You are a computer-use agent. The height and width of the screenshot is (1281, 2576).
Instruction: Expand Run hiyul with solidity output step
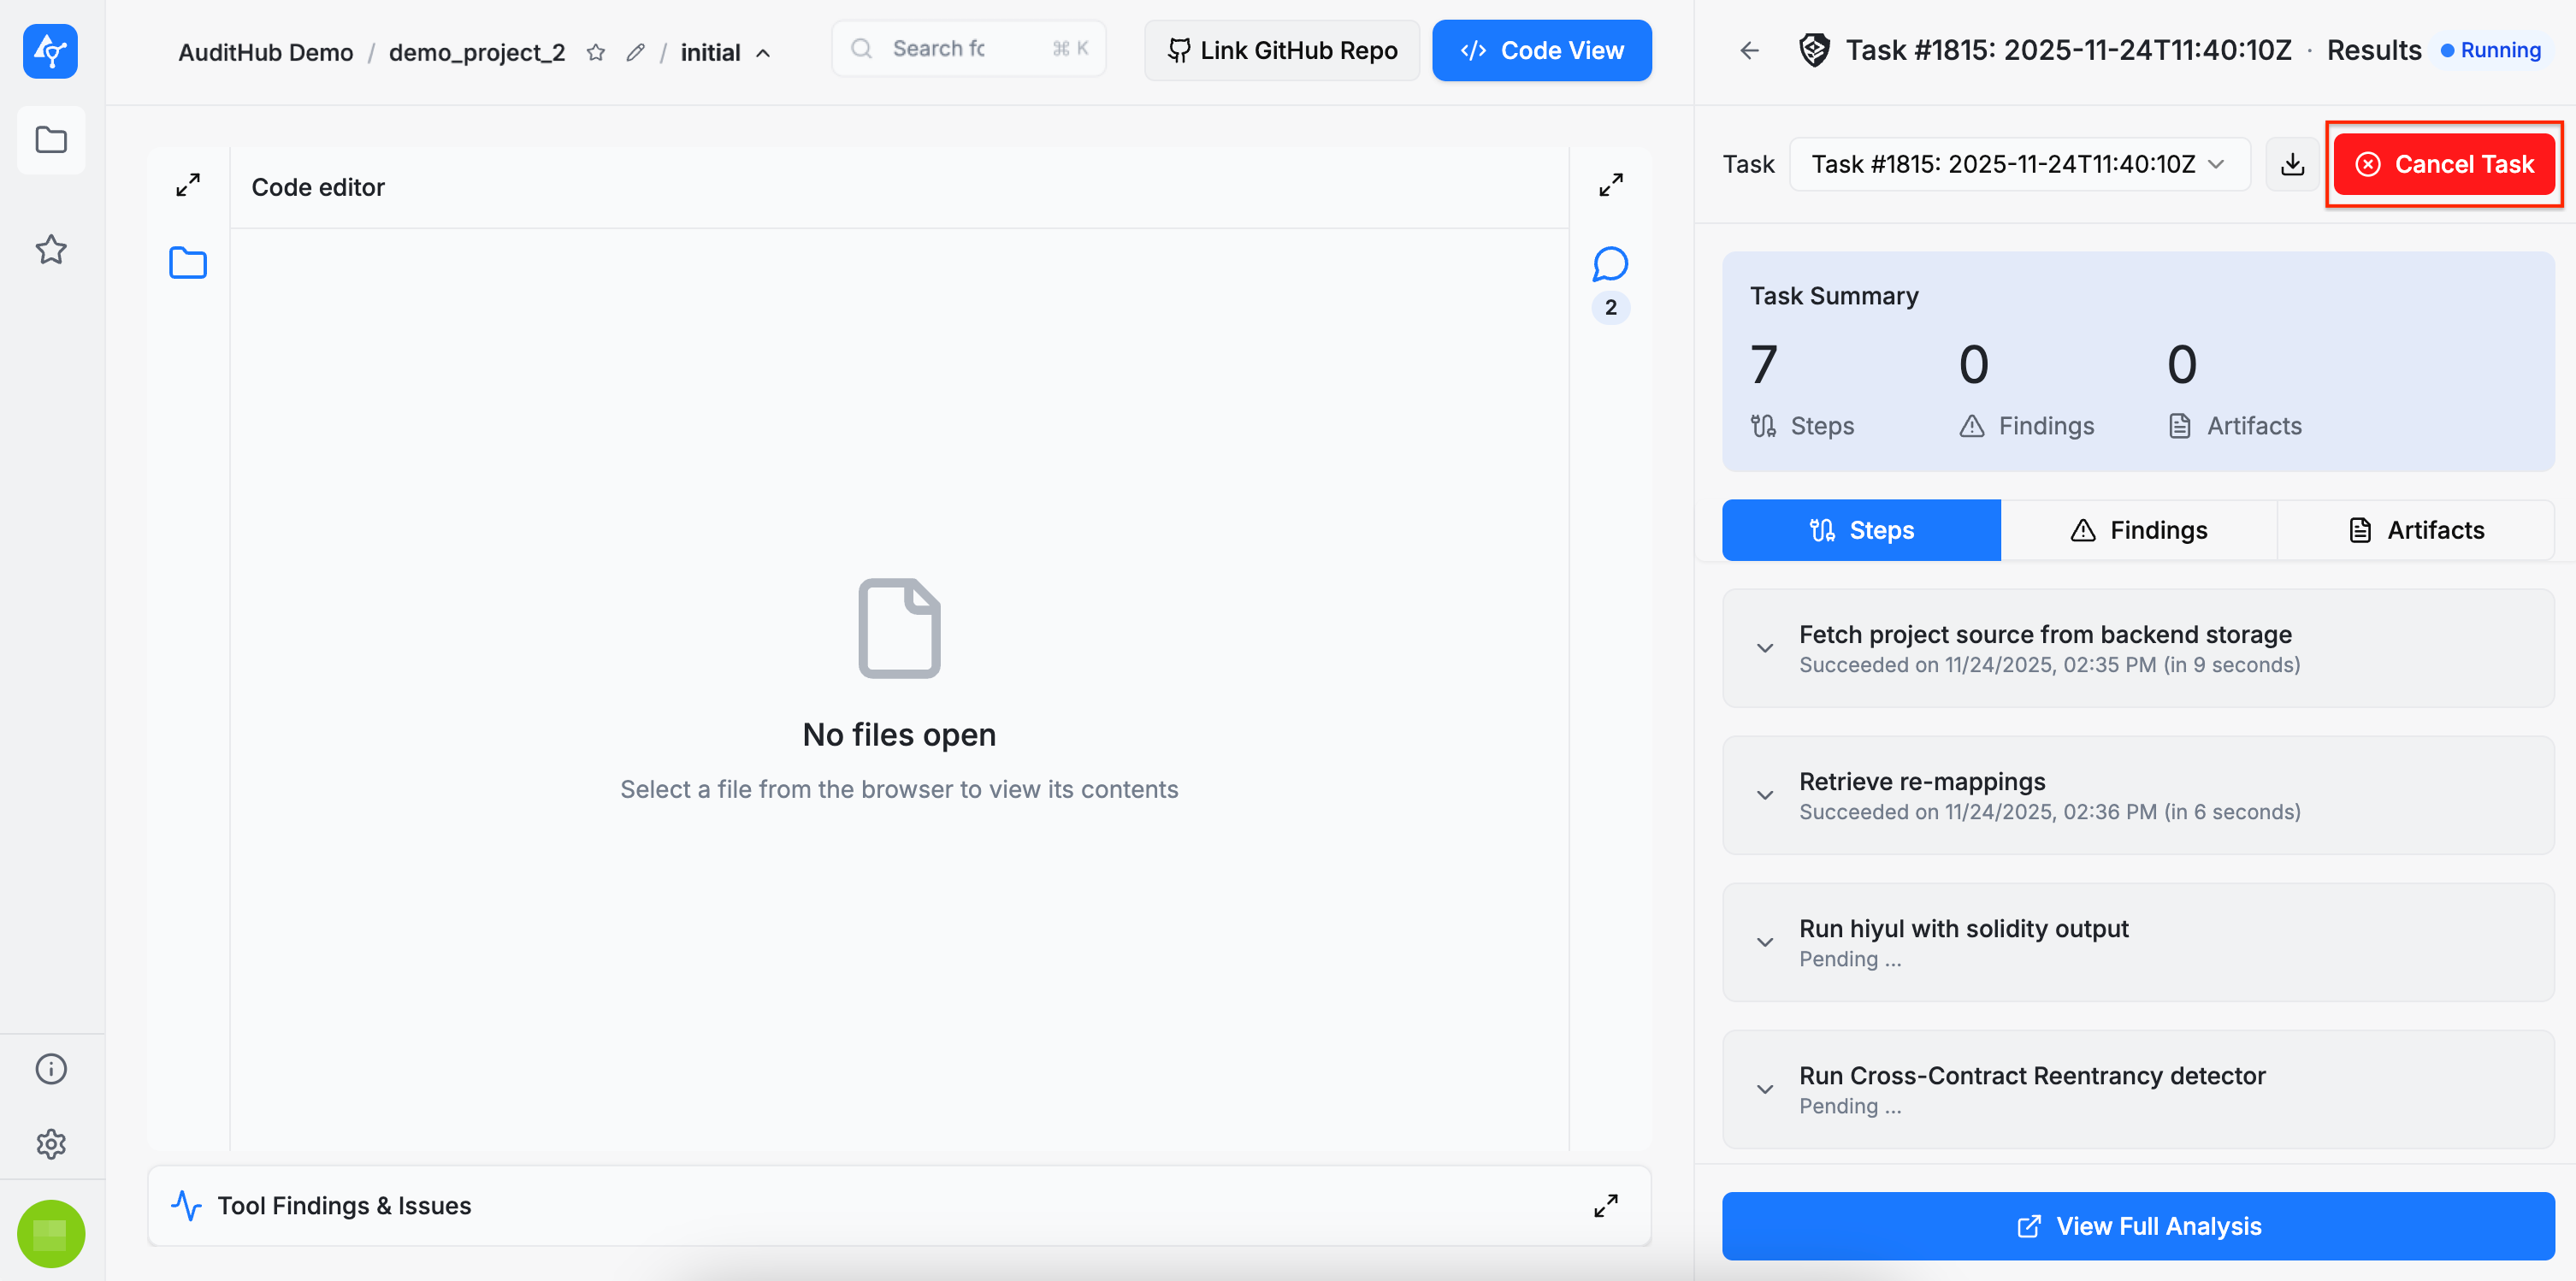pyautogui.click(x=1765, y=942)
